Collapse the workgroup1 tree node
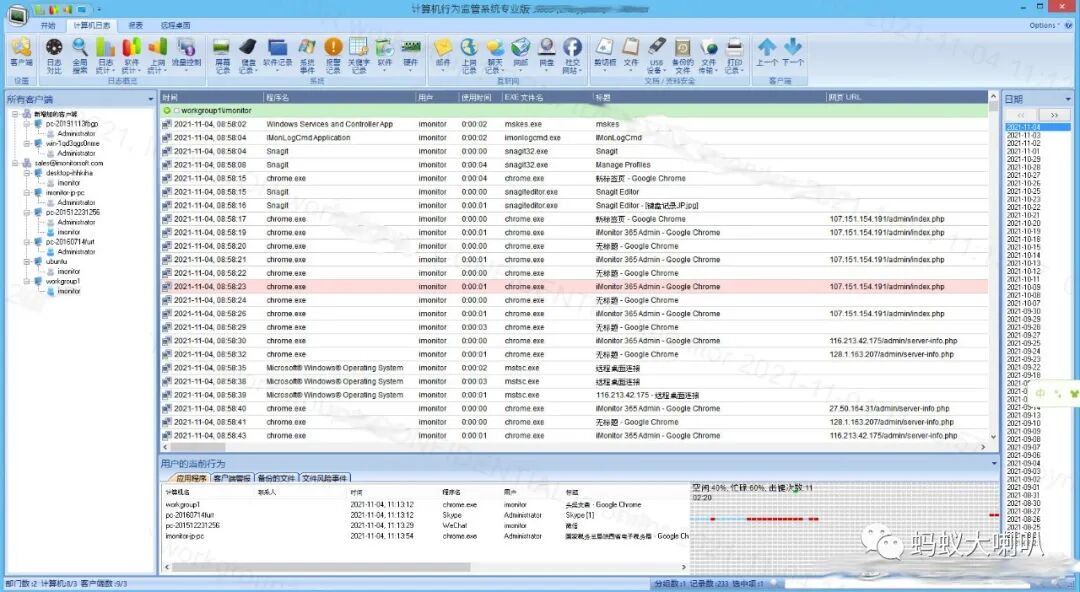The height and width of the screenshot is (592, 1080). coord(28,281)
